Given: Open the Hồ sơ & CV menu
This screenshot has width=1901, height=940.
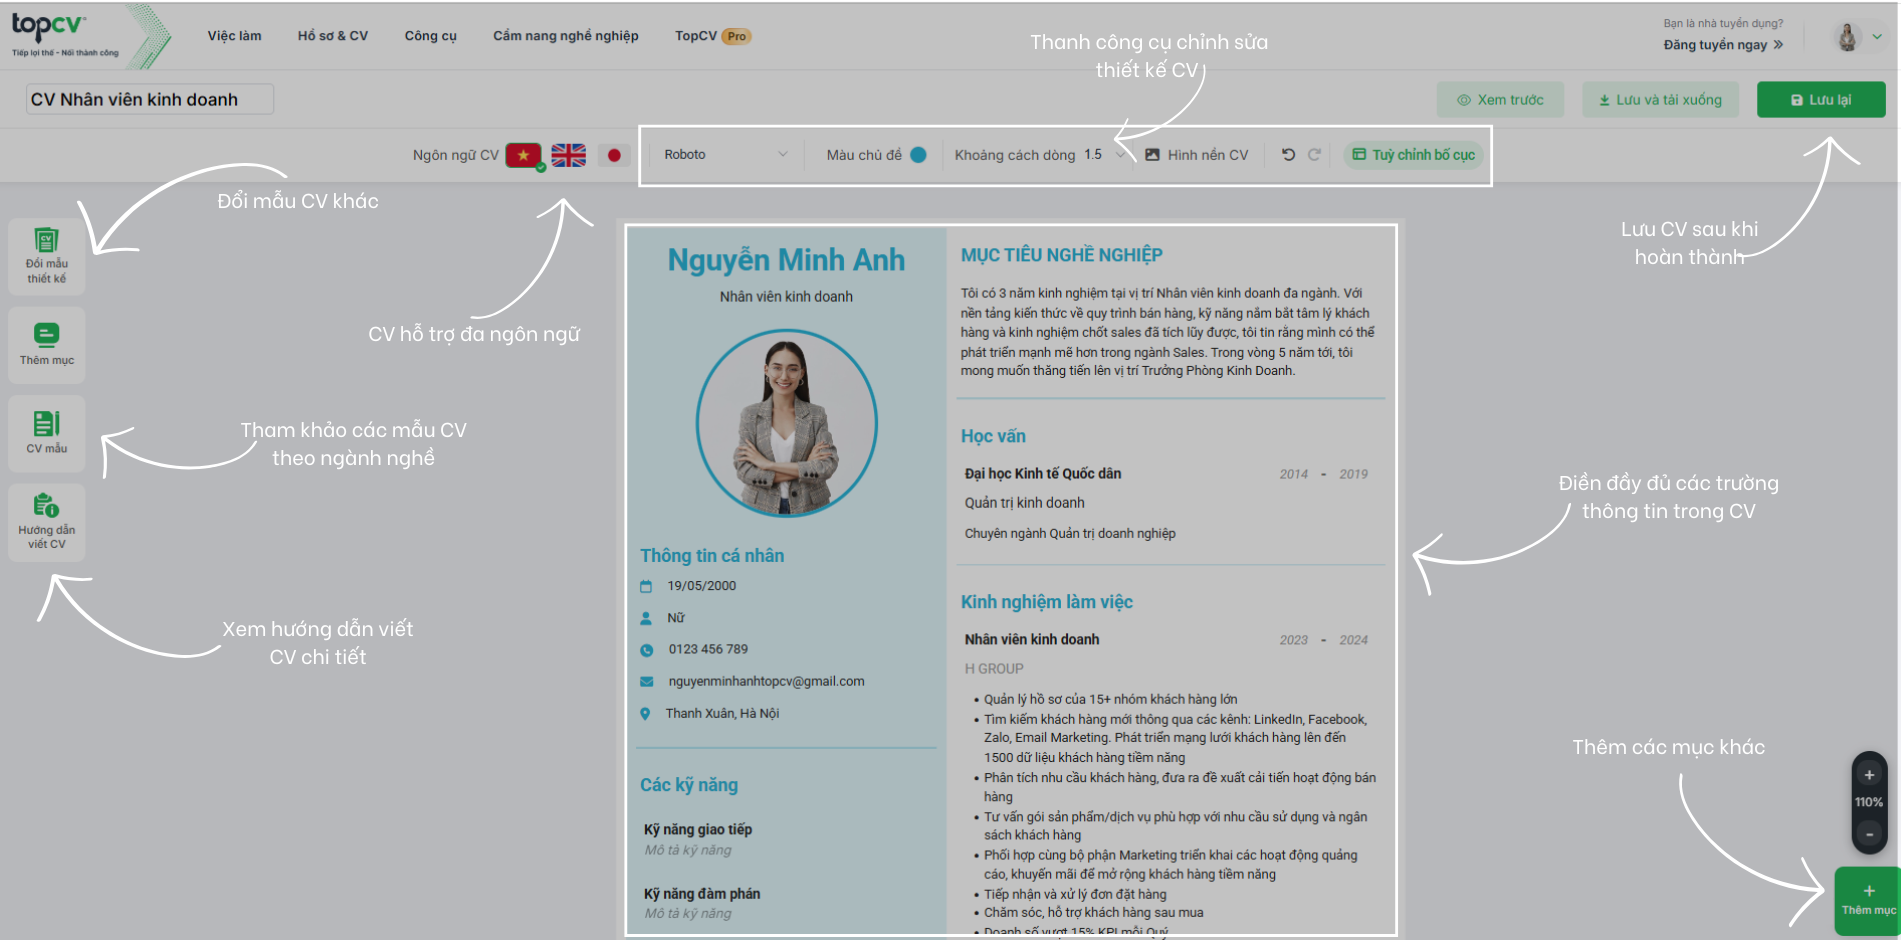Looking at the screenshot, I should 333,36.
